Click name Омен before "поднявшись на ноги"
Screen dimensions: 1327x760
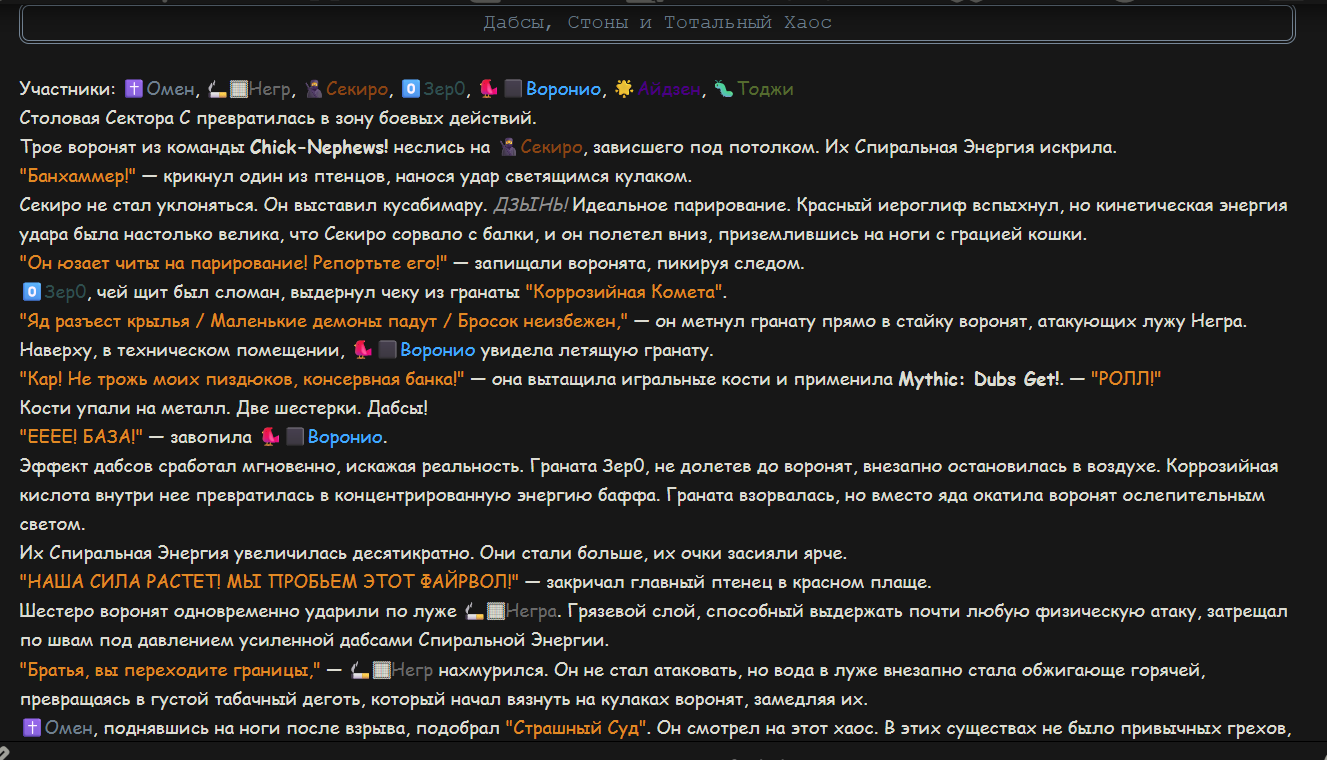[x=67, y=728]
